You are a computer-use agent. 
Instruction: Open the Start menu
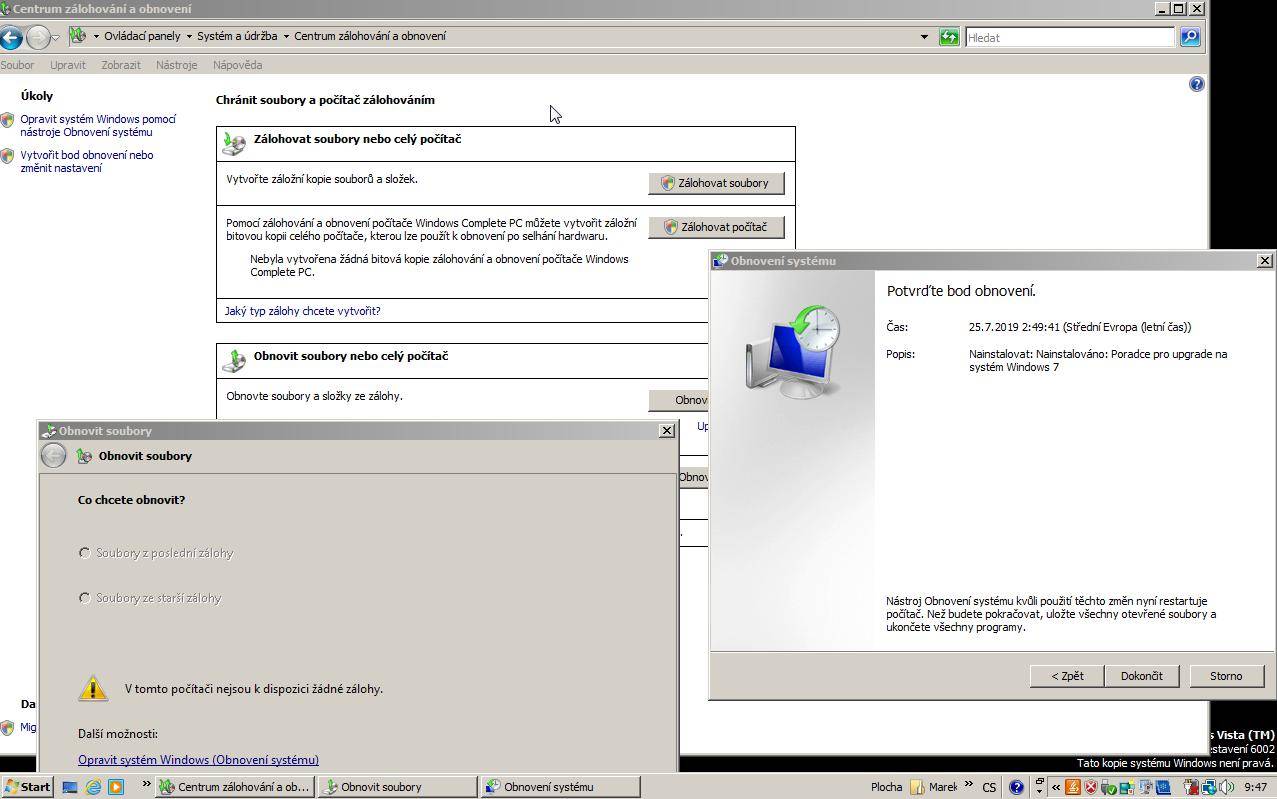tap(27, 787)
